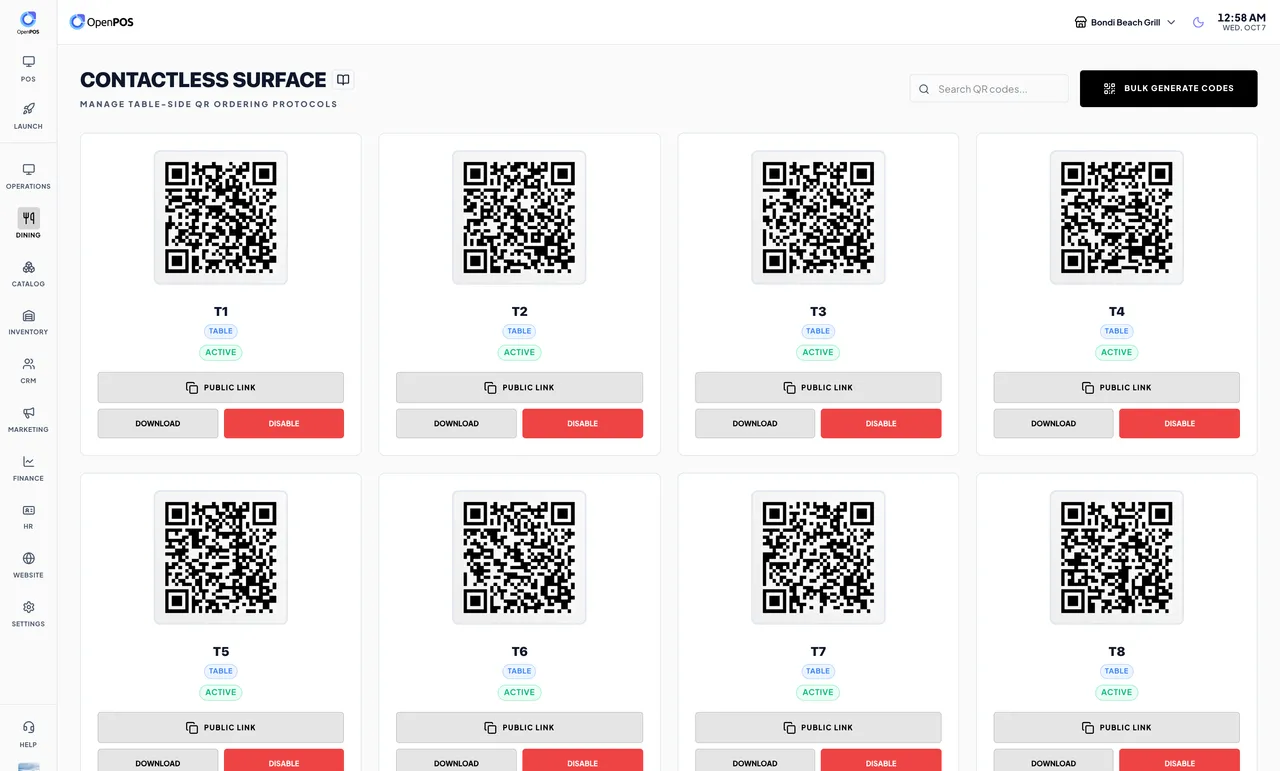Click Bulk Generate Codes button
Viewport: 1280px width, 771px height.
pos(1168,88)
